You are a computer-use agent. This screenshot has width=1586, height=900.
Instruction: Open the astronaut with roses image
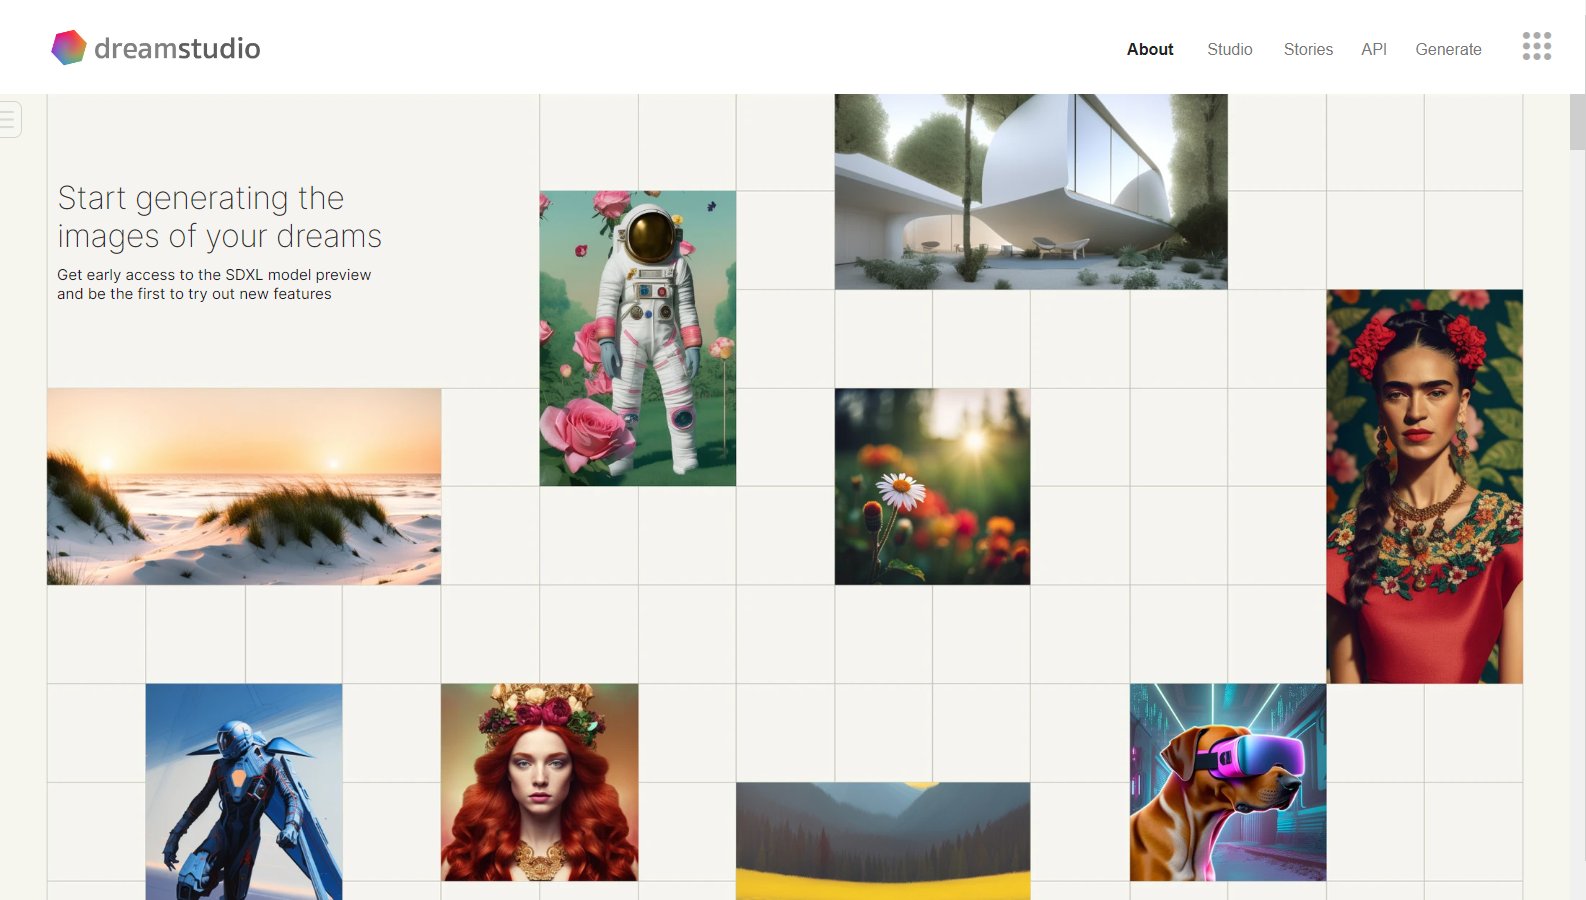click(637, 338)
